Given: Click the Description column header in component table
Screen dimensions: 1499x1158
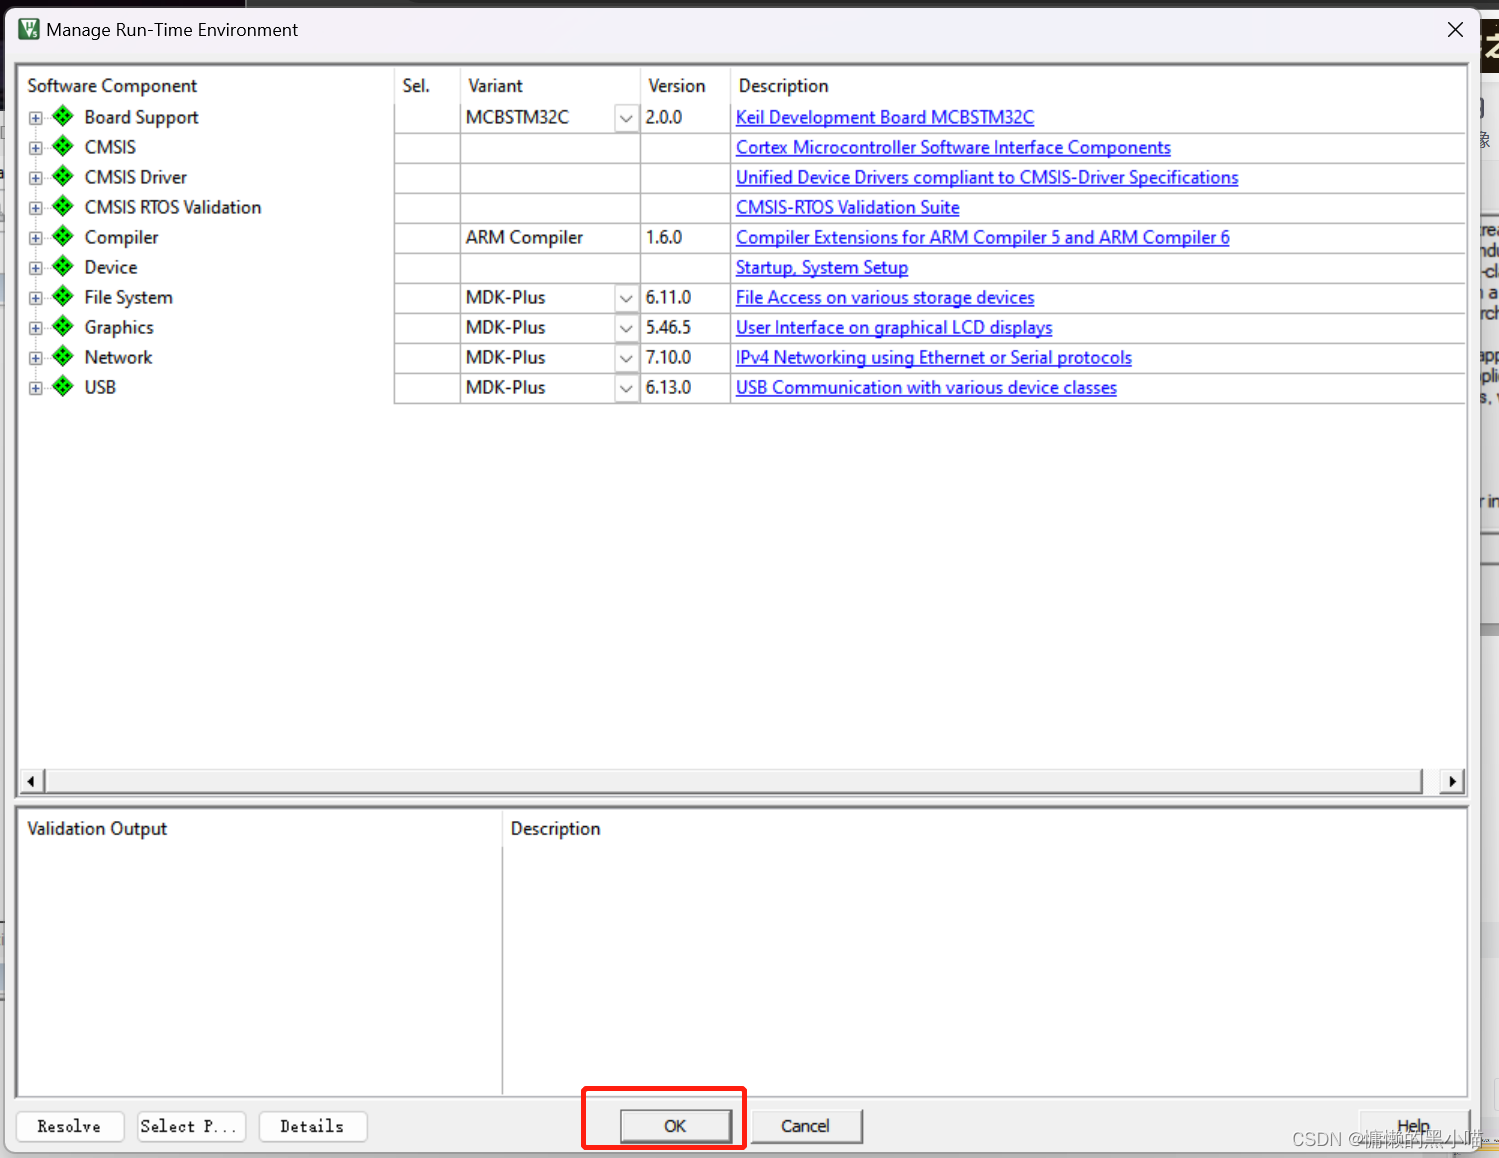Looking at the screenshot, I should pyautogui.click(x=1097, y=86).
